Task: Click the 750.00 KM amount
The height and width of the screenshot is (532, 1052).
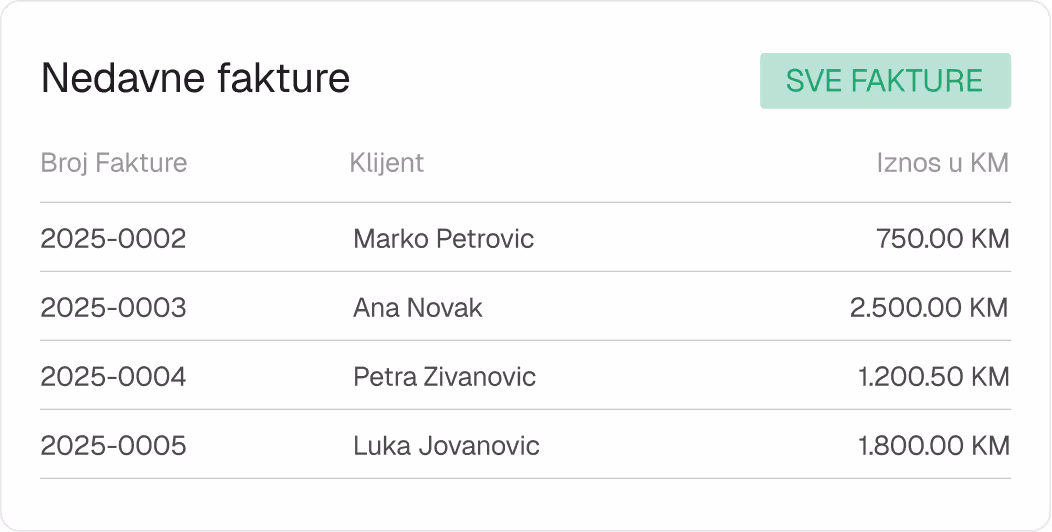Action: [942, 239]
